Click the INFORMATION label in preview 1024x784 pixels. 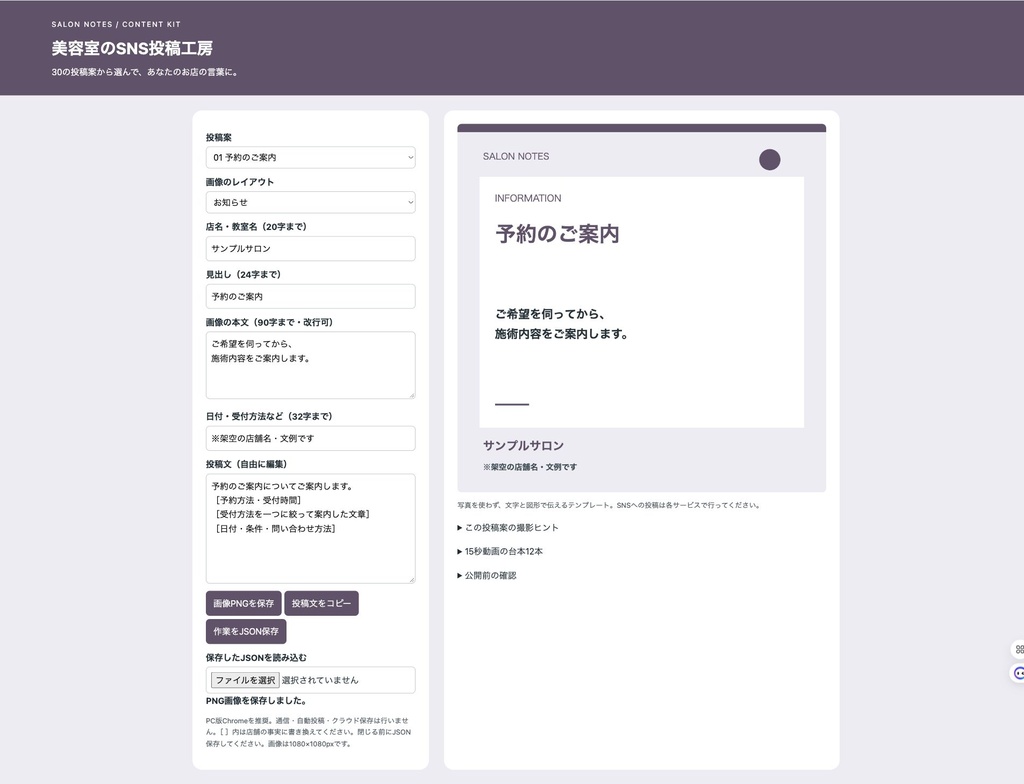click(x=528, y=199)
